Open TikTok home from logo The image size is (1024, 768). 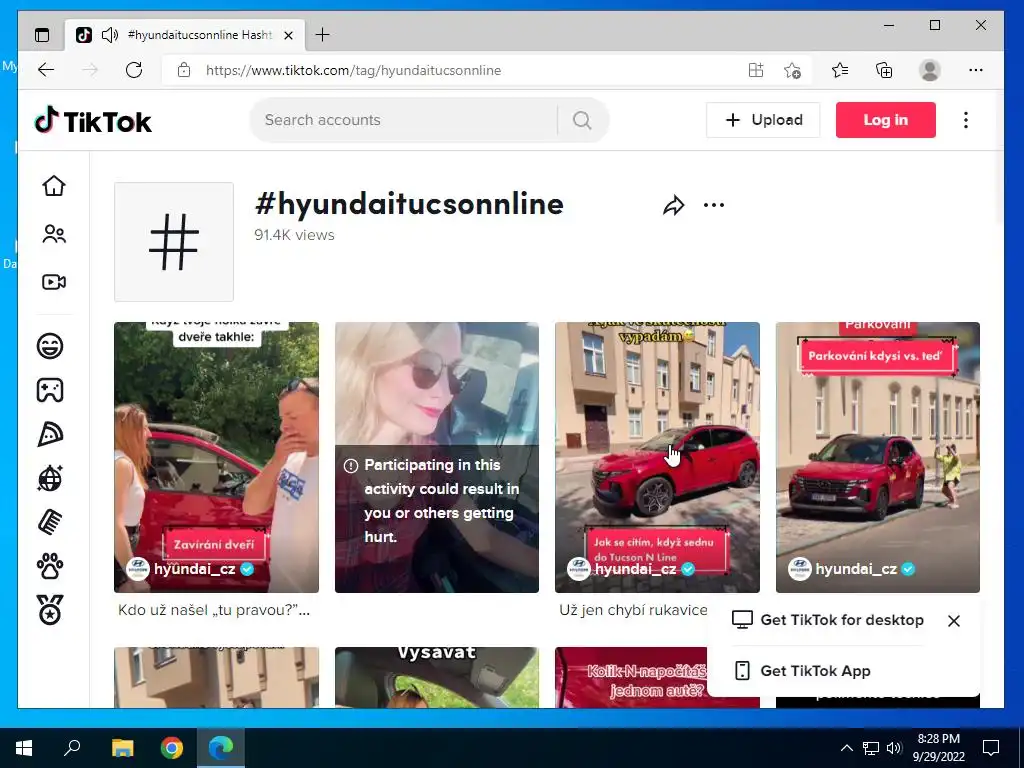tap(93, 121)
